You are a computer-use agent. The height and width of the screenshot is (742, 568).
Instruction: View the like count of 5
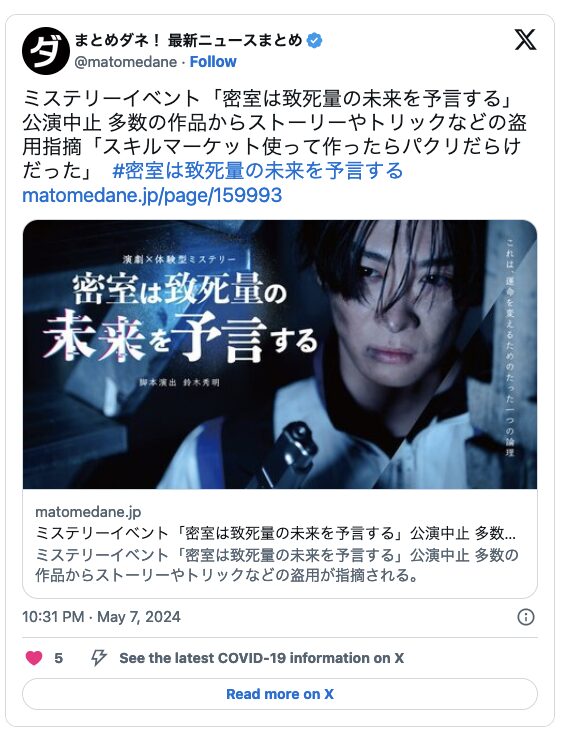(x=58, y=658)
